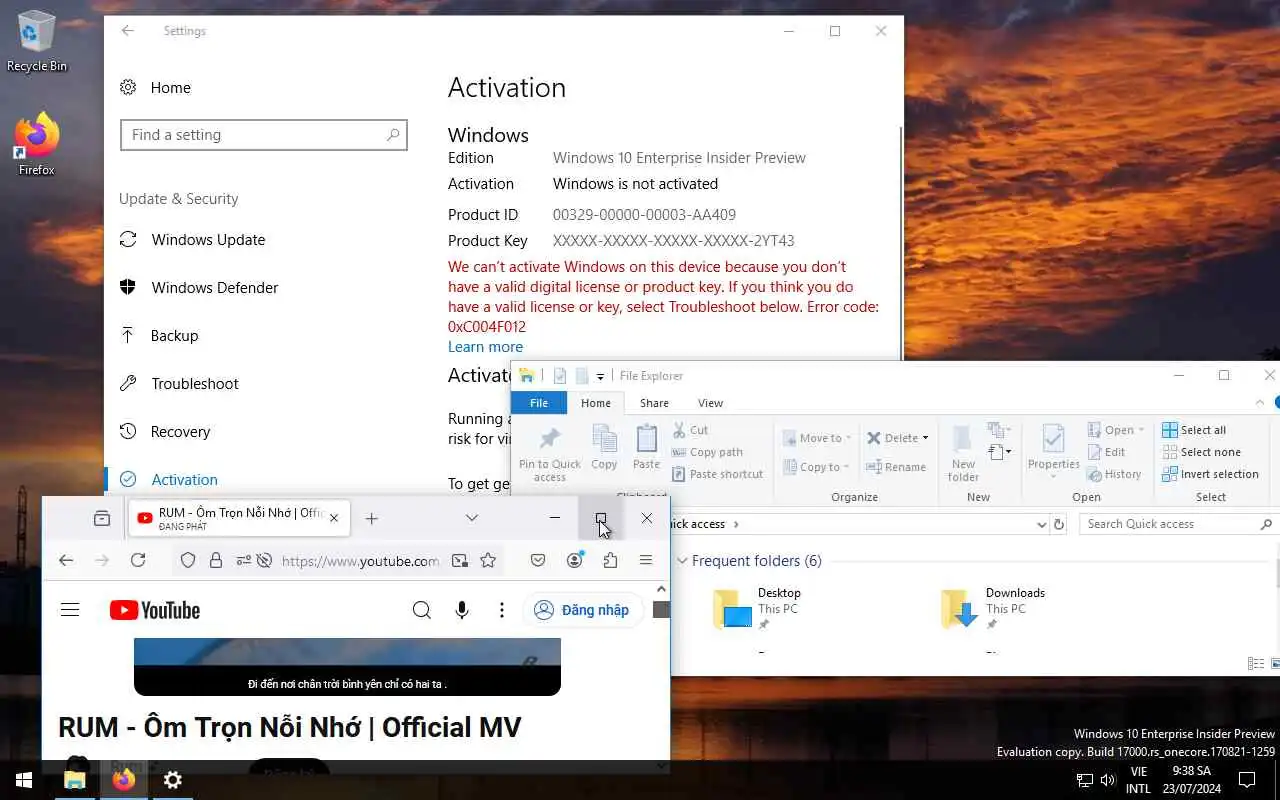Click New folder in the ribbon

[963, 454]
